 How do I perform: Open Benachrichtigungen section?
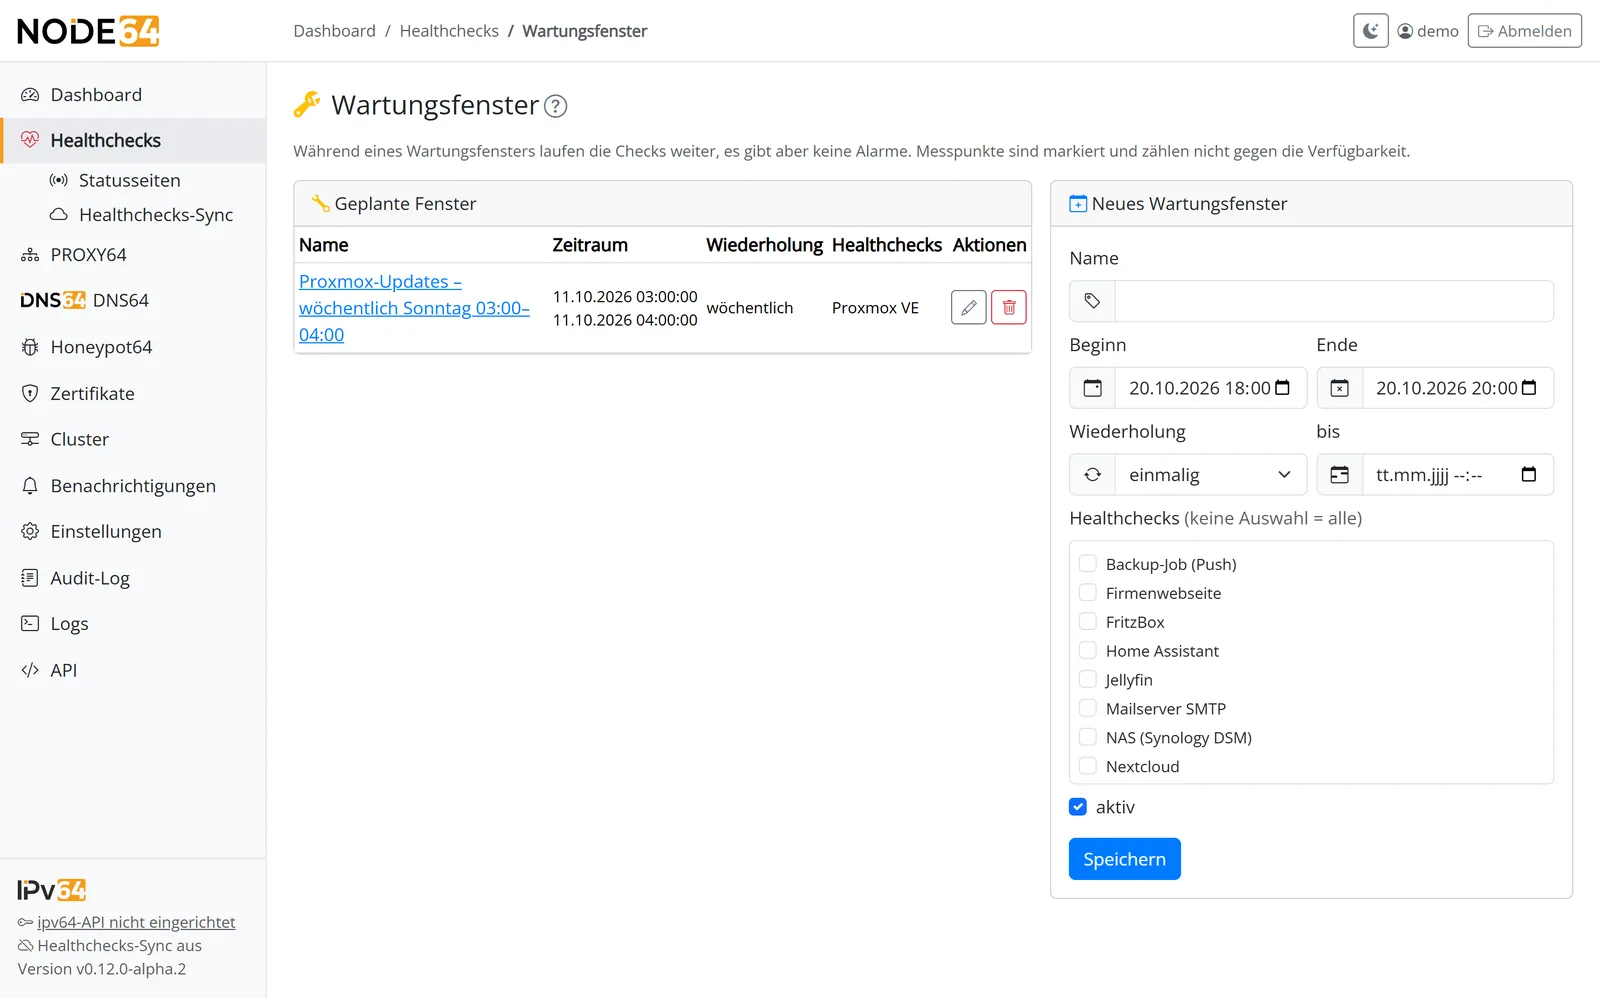click(x=133, y=486)
